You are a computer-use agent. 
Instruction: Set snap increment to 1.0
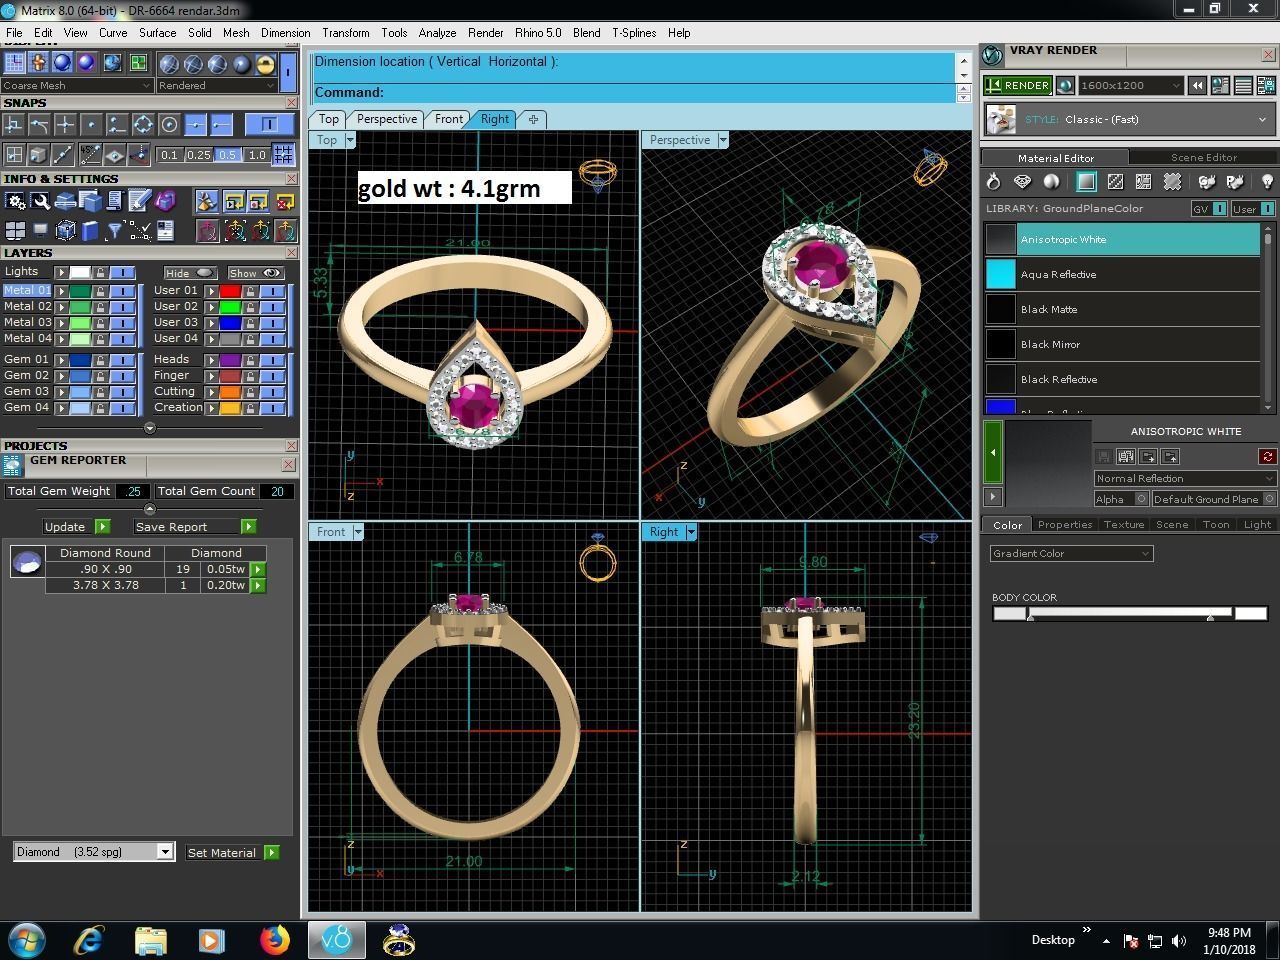[x=257, y=155]
